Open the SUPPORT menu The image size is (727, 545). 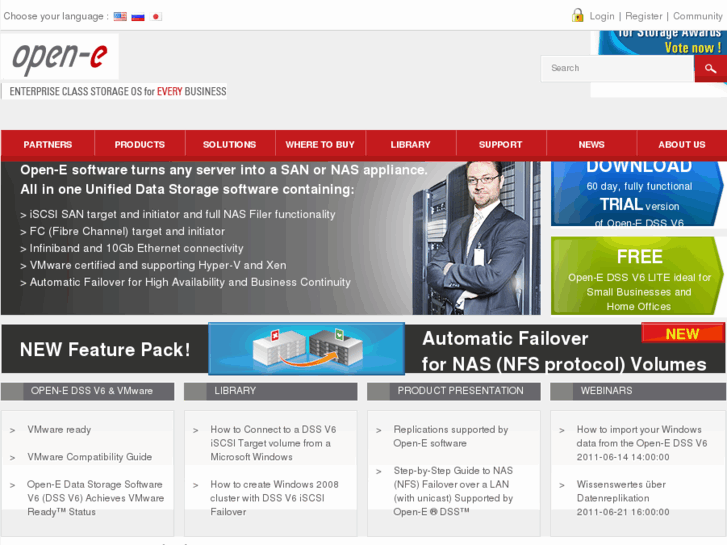pos(501,145)
